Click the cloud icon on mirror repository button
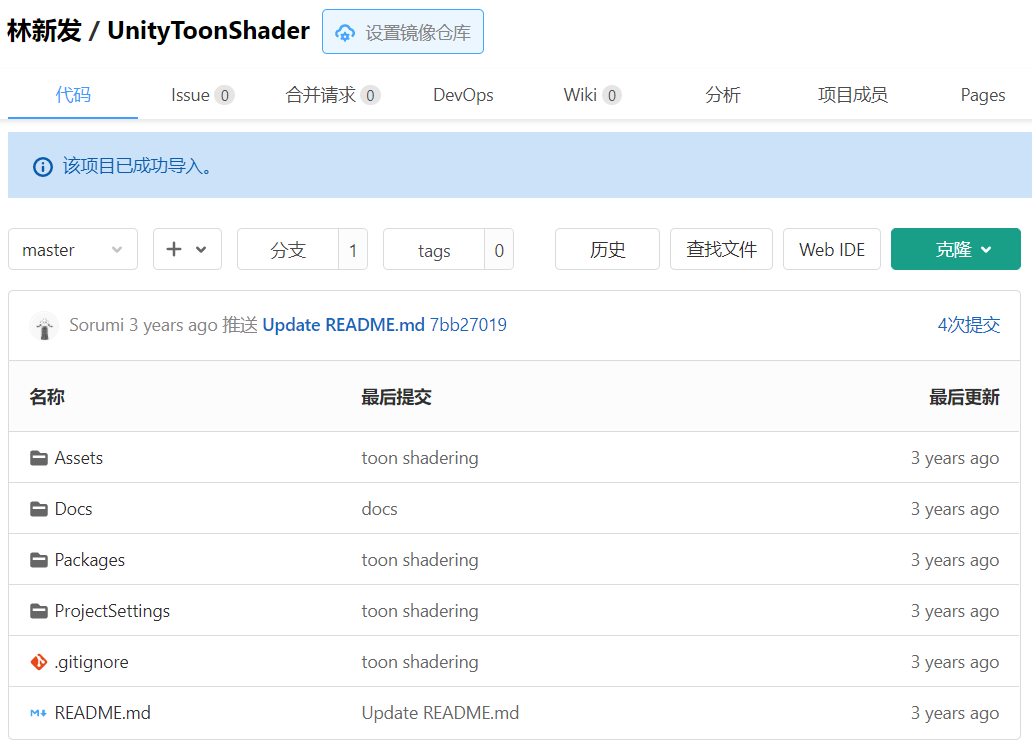The width and height of the screenshot is (1032, 748). [x=345, y=32]
